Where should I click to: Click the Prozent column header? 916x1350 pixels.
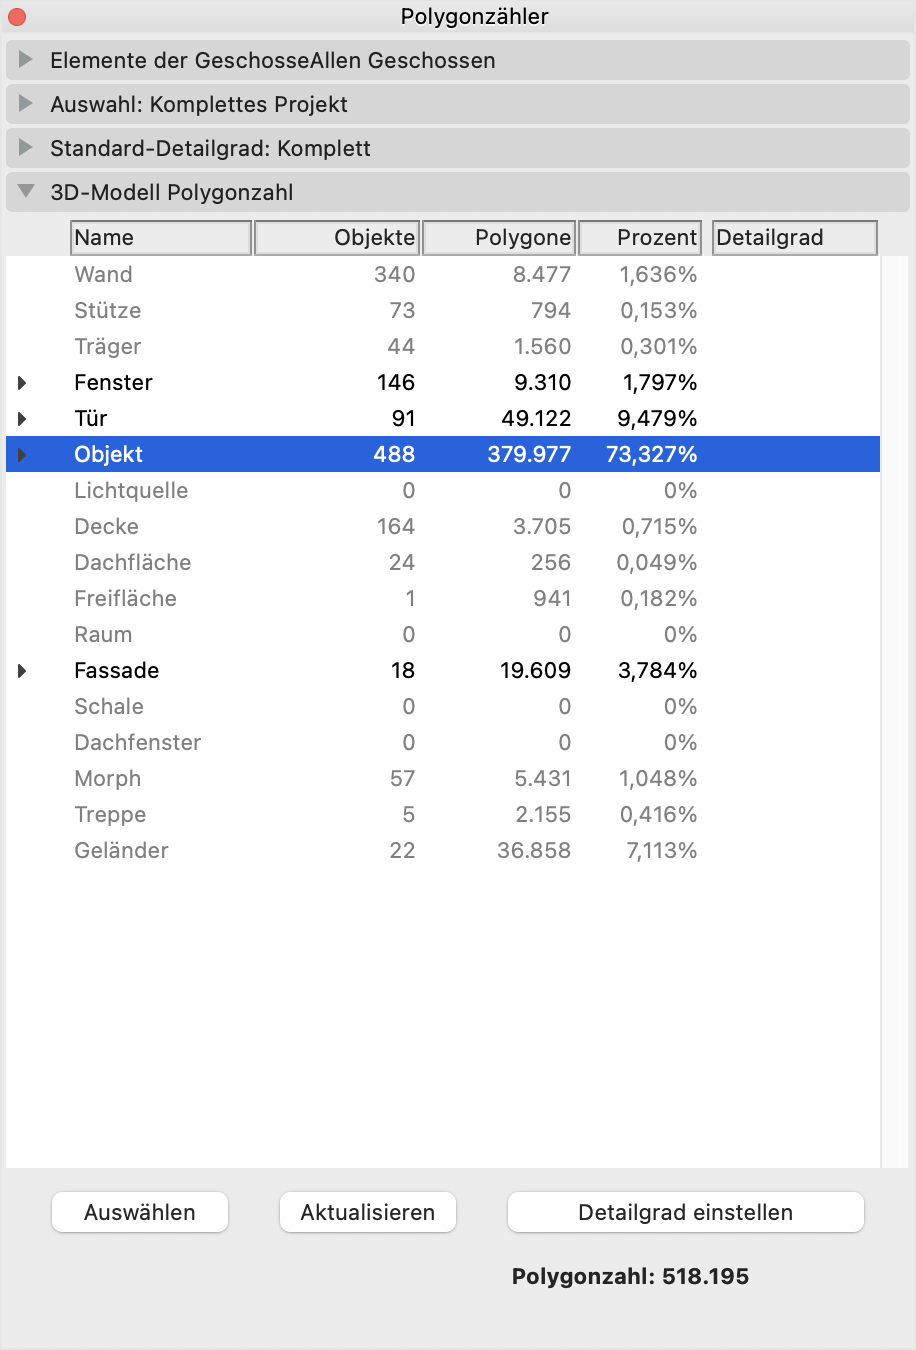point(640,238)
